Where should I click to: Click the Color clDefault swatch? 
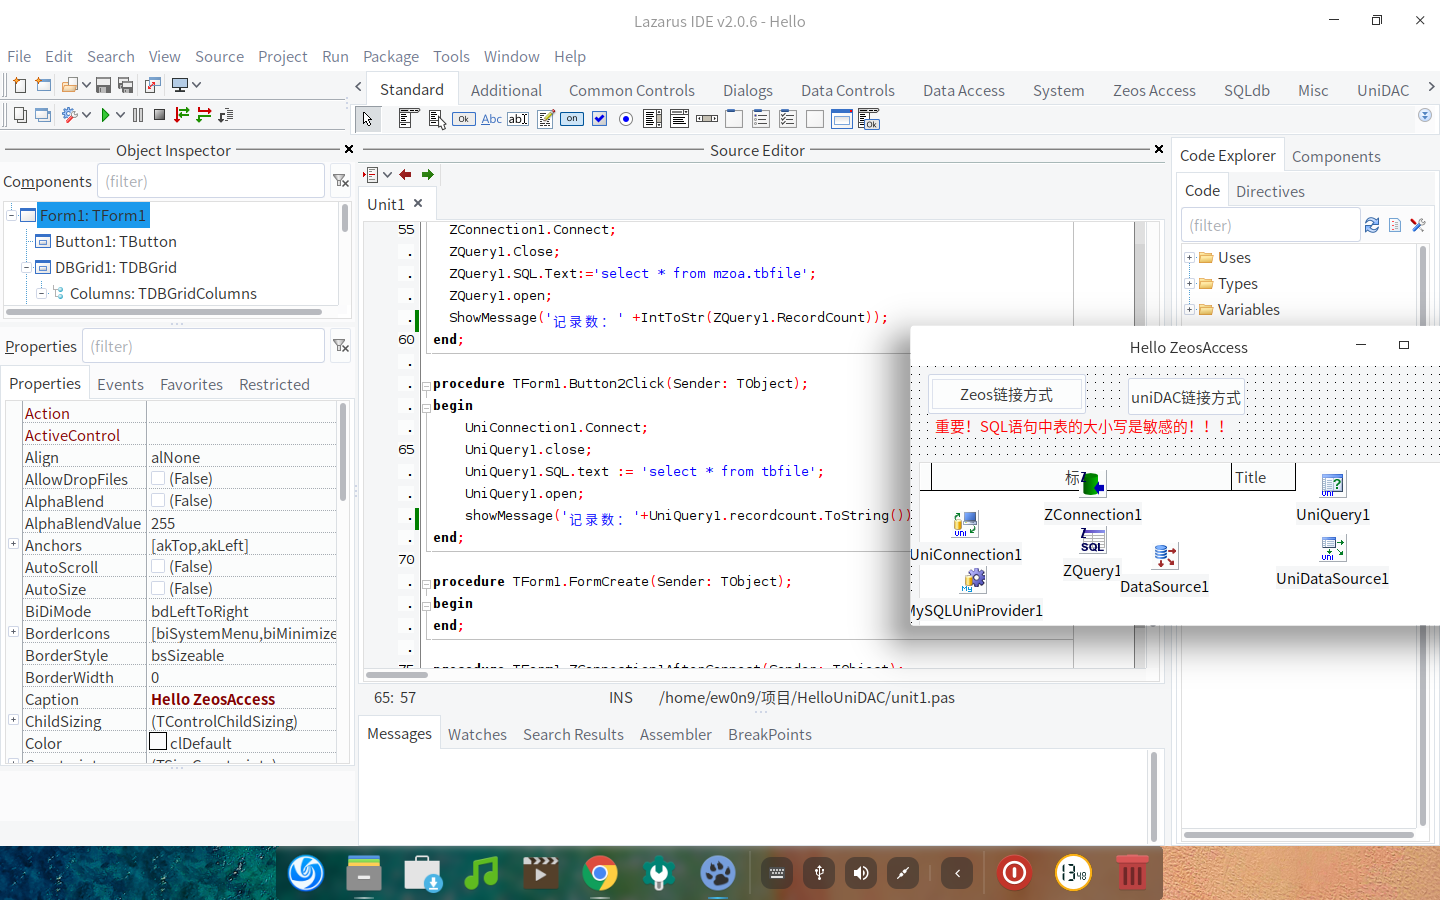pyautogui.click(x=158, y=742)
